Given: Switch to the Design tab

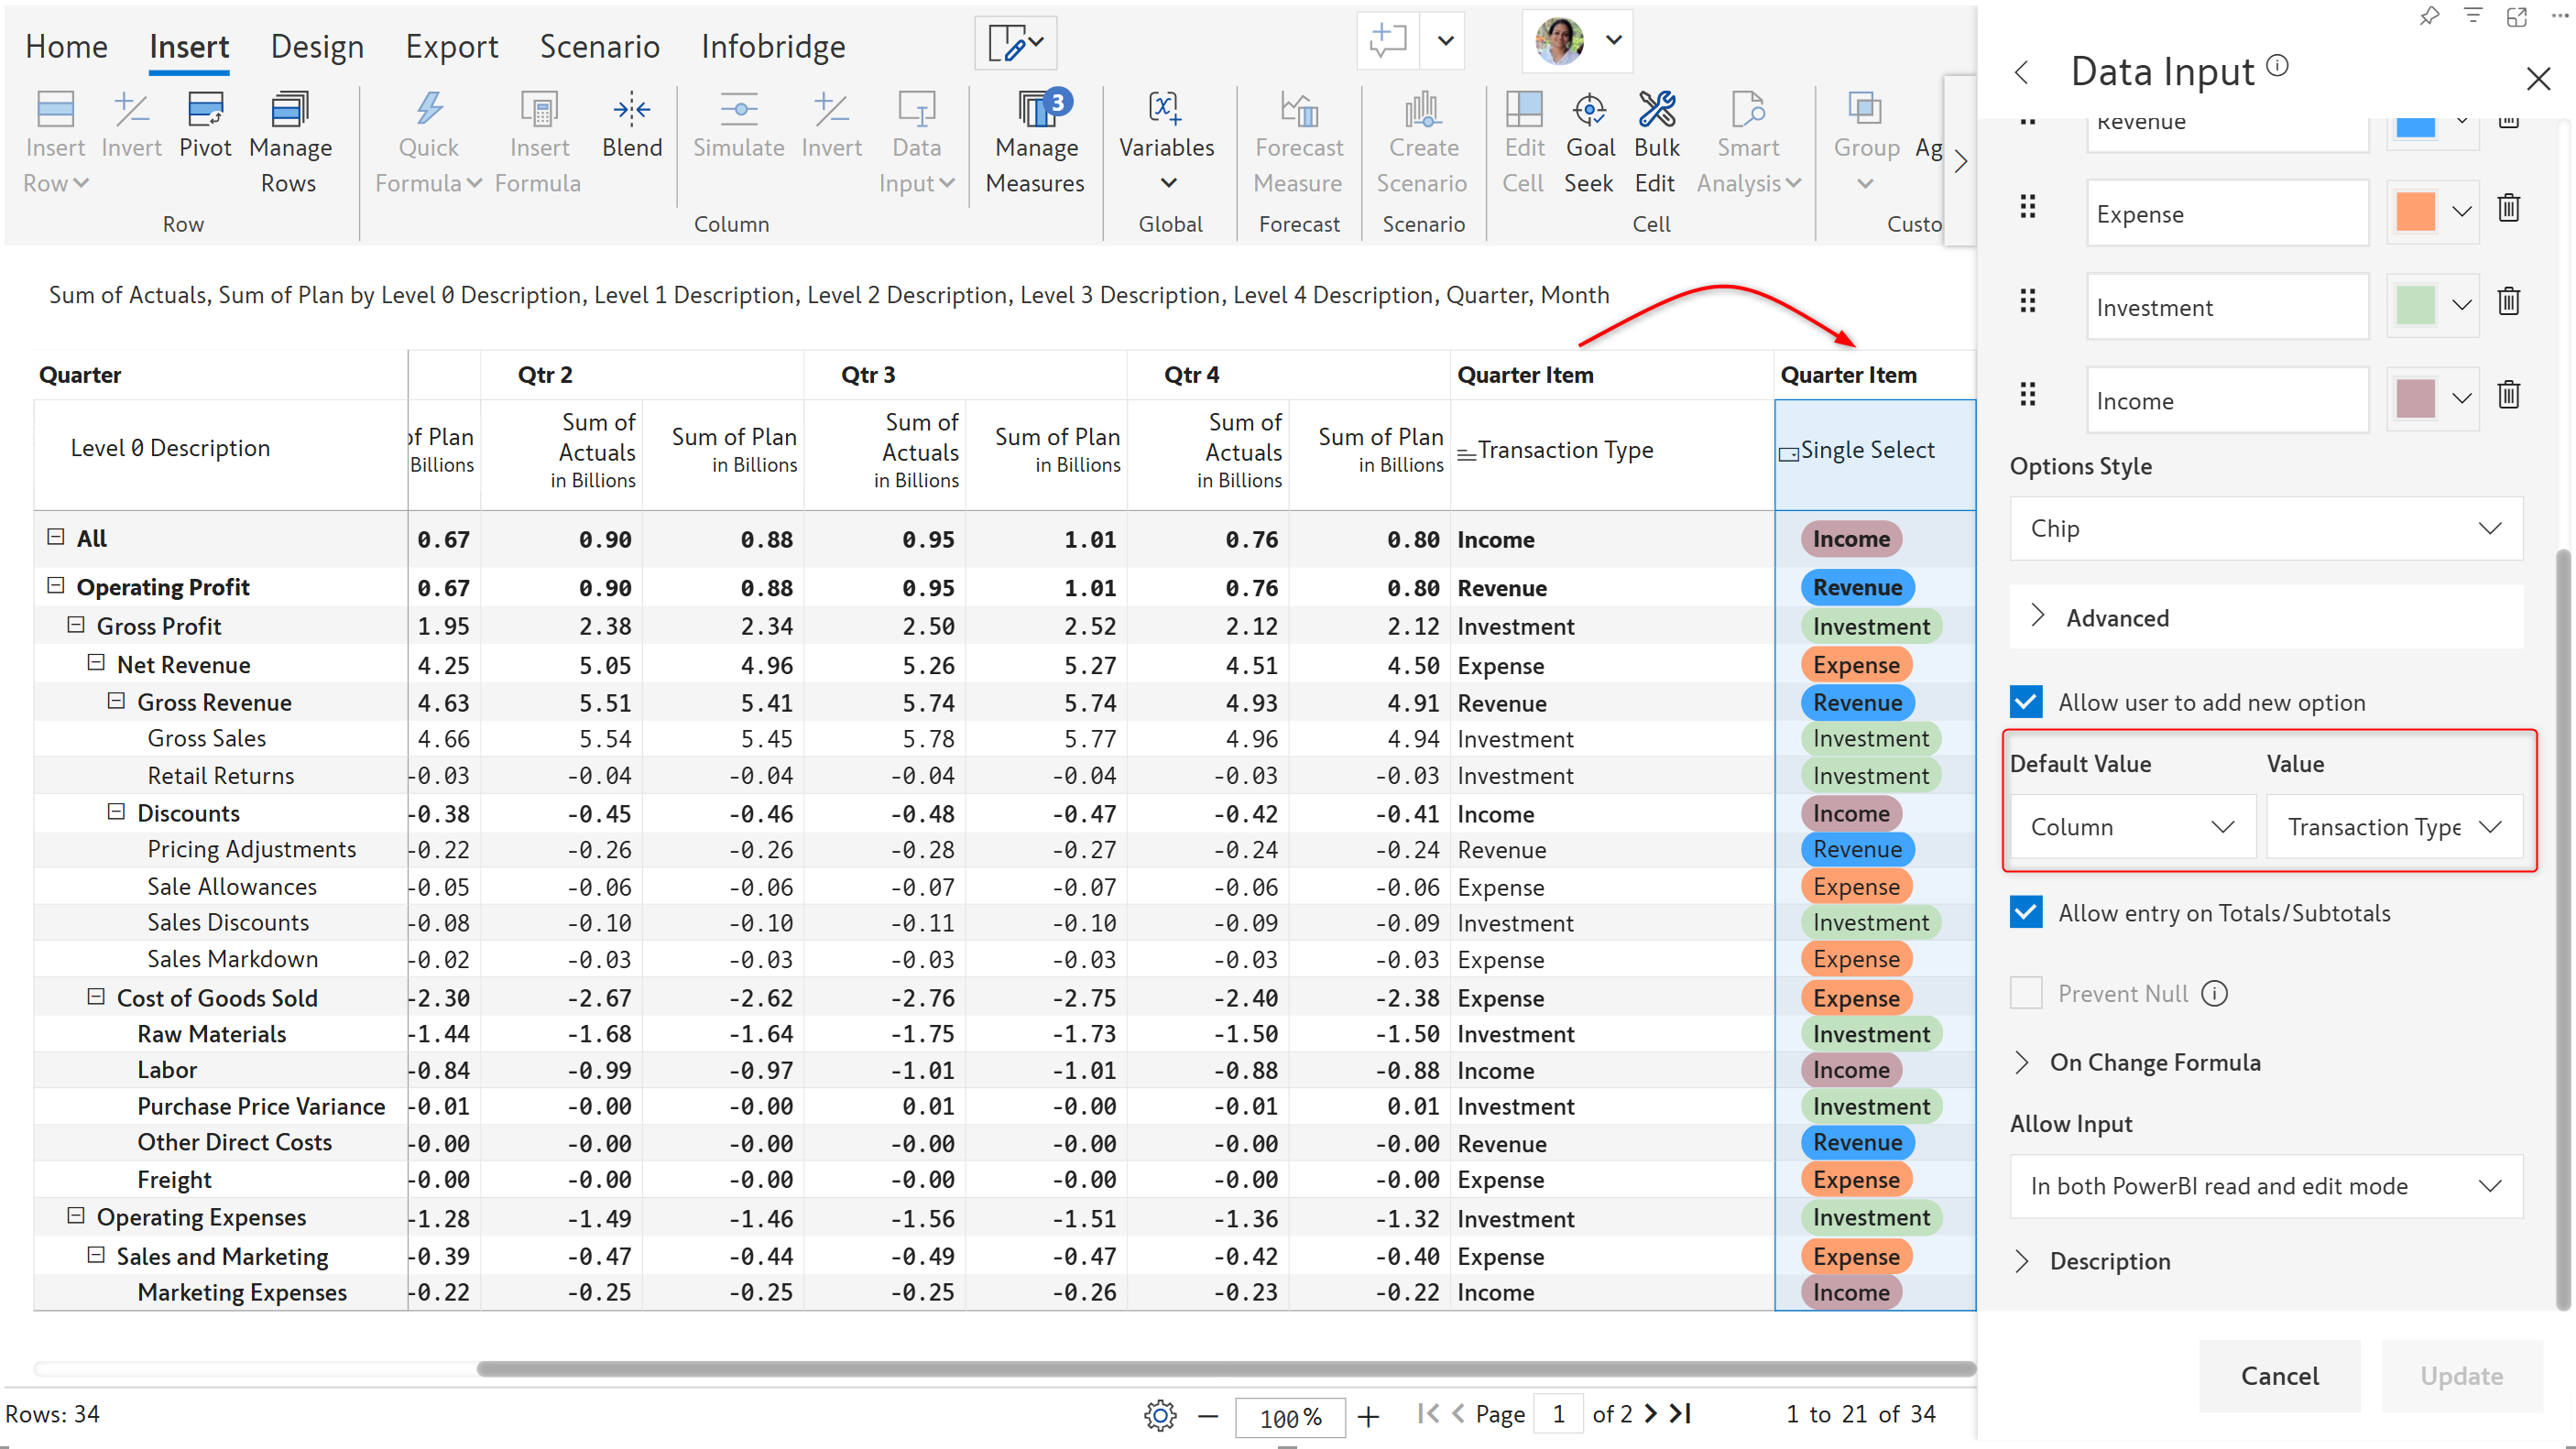Looking at the screenshot, I should tap(317, 46).
